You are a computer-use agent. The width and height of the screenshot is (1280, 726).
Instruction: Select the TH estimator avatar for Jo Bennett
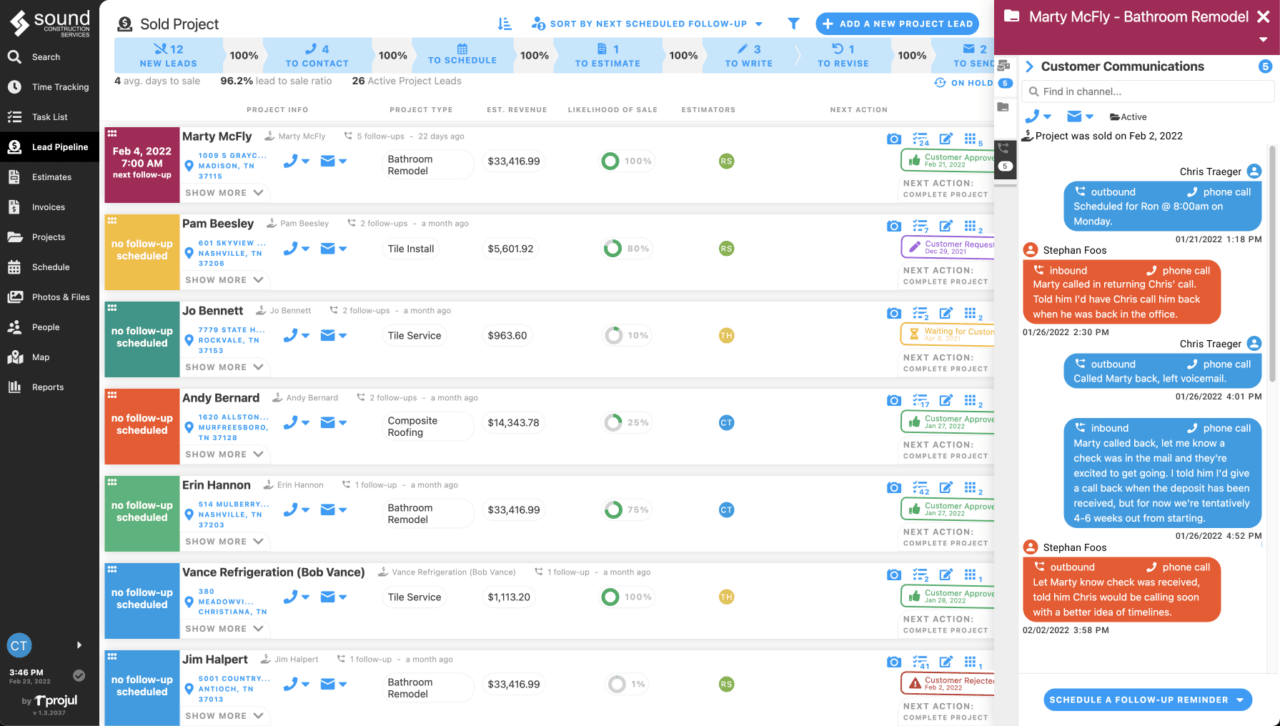[x=727, y=335]
